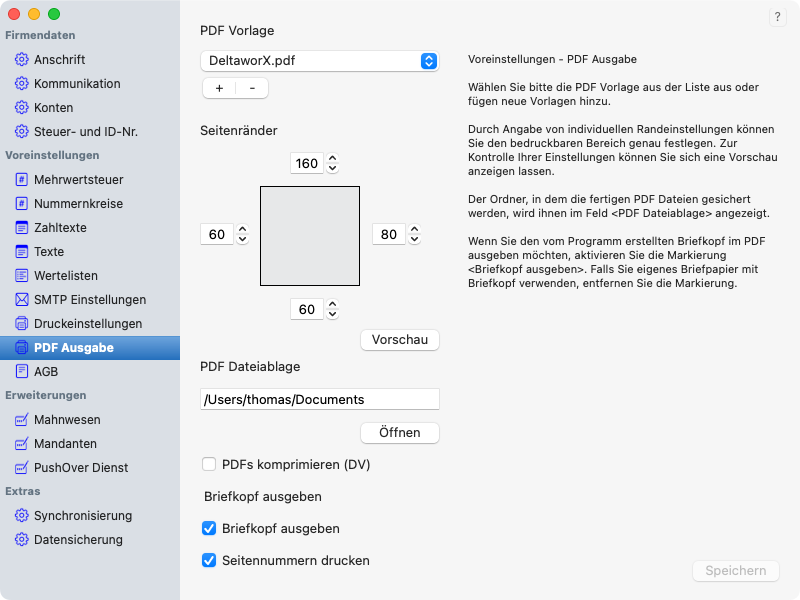This screenshot has height=600, width=800.
Task: Click the gear icon next to Anschrift
Action: (21, 60)
